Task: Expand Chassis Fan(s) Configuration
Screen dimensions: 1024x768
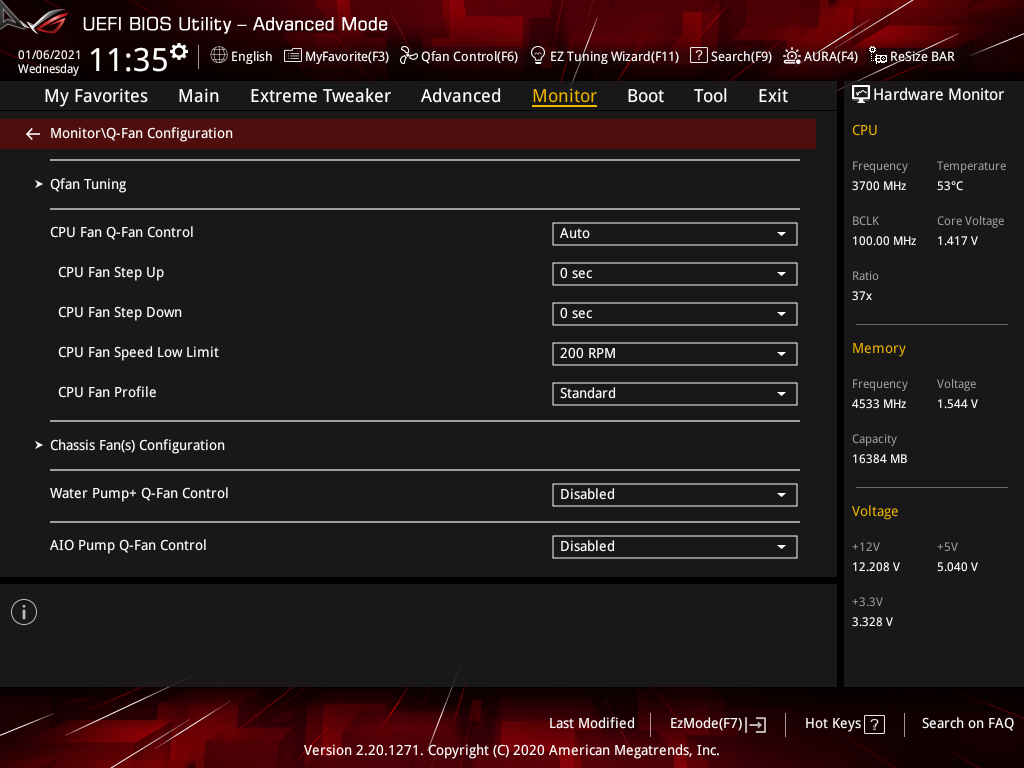Action: (x=137, y=445)
